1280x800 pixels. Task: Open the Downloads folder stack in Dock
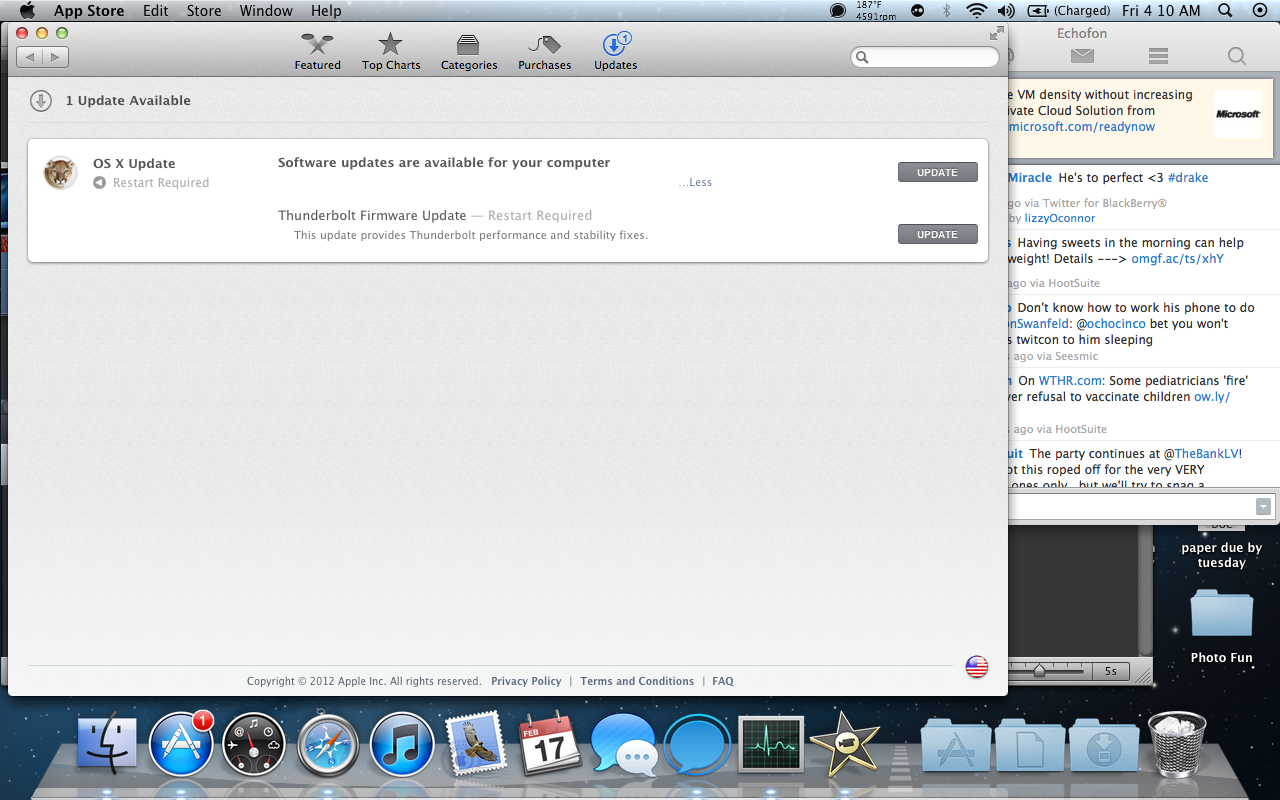click(1103, 745)
